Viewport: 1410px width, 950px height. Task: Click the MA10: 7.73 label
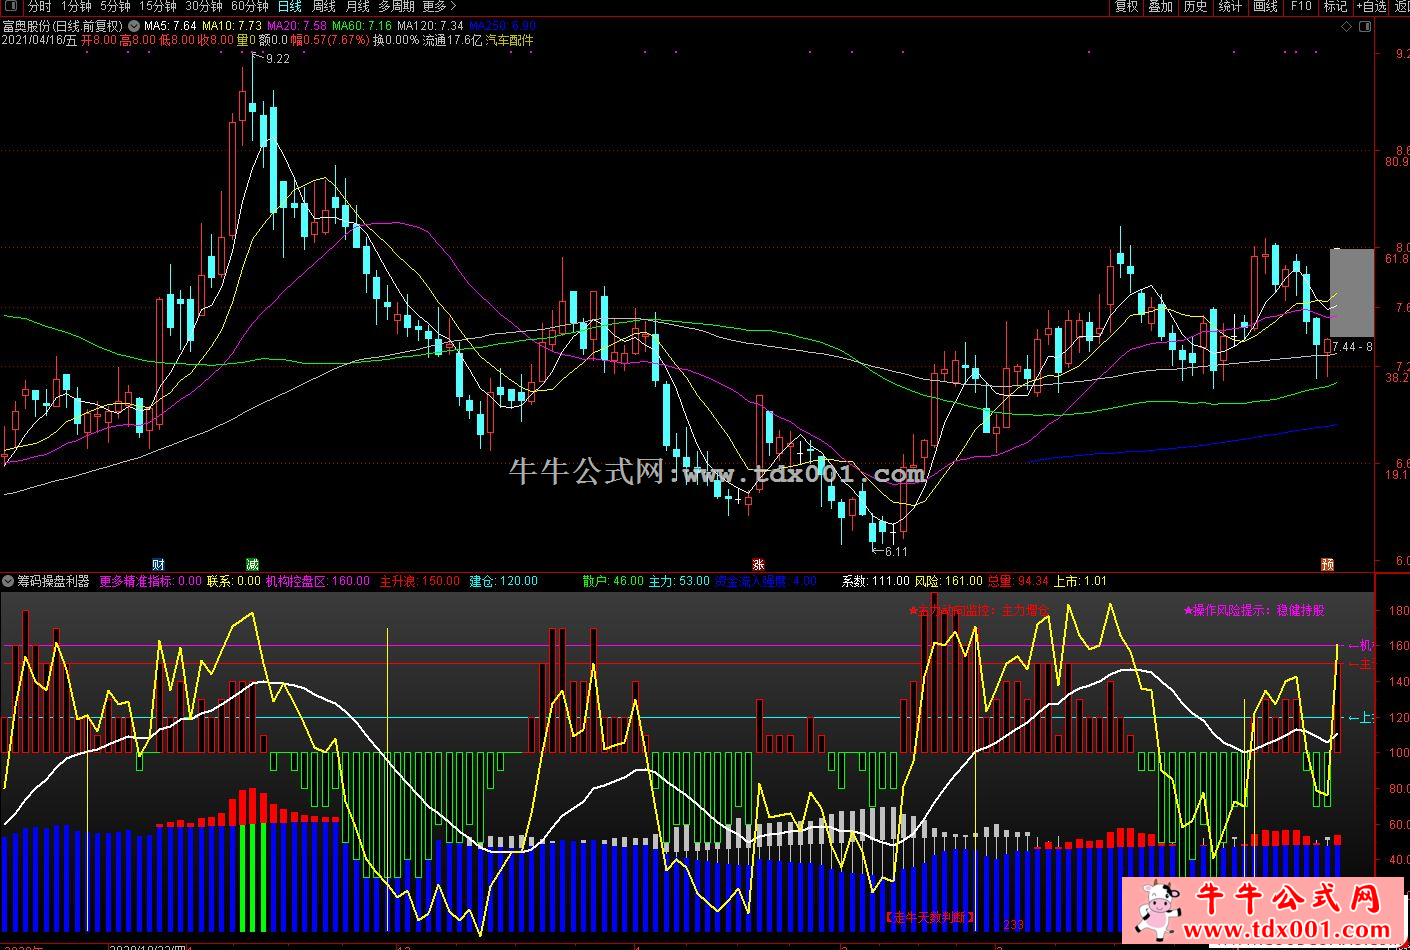click(x=231, y=26)
